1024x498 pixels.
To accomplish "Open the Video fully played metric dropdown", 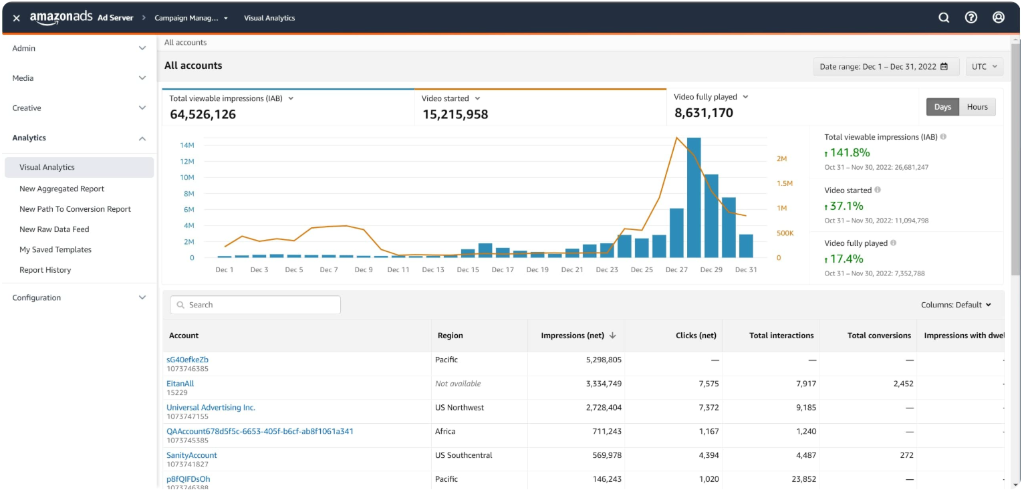I will click(x=745, y=97).
